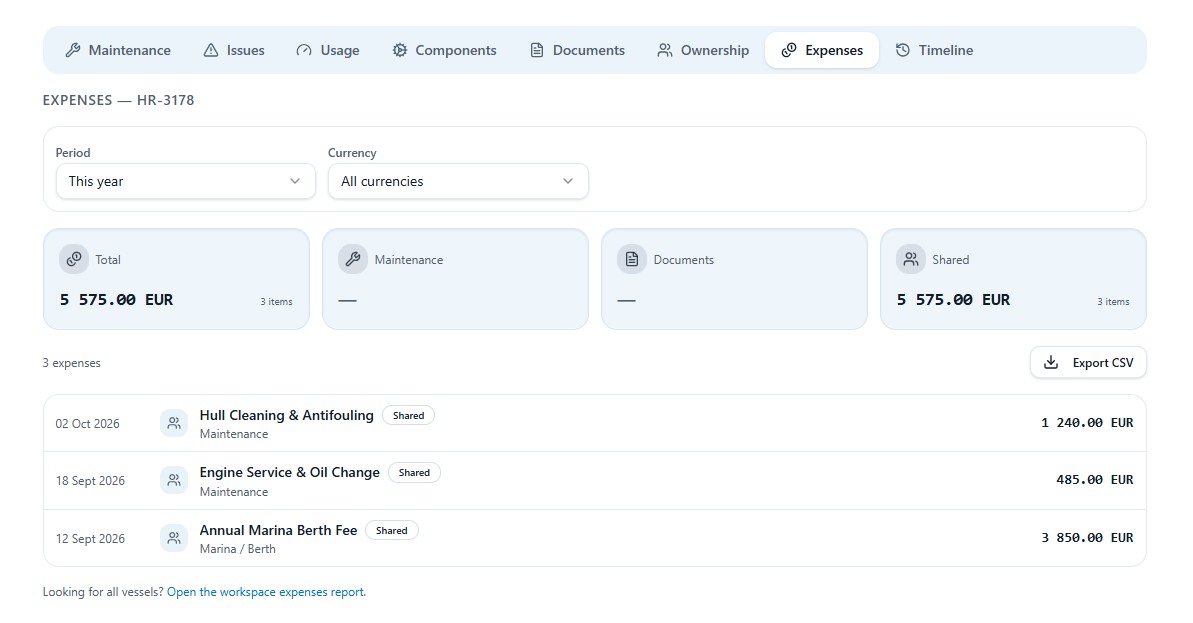Click the people icon in Ownership tab

(665, 50)
